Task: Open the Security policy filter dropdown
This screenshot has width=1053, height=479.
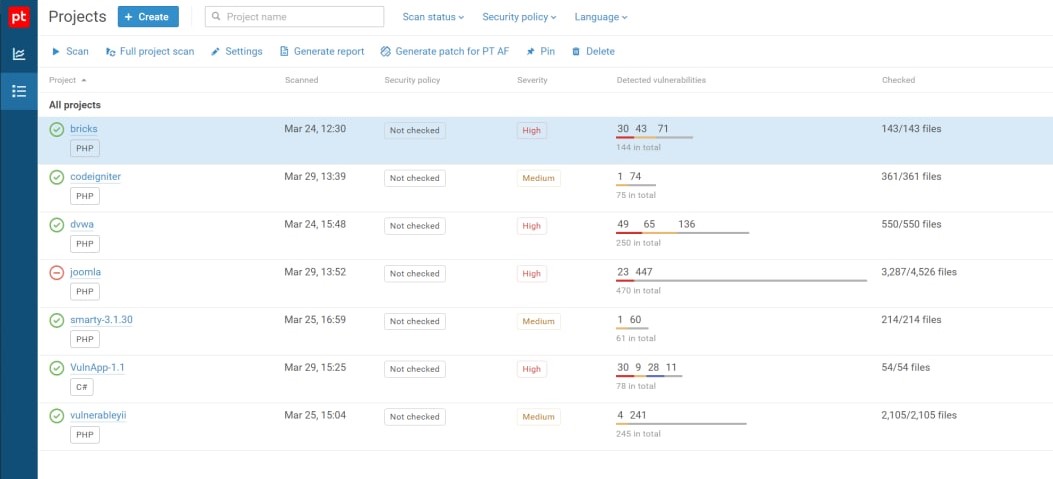Action: coord(519,17)
